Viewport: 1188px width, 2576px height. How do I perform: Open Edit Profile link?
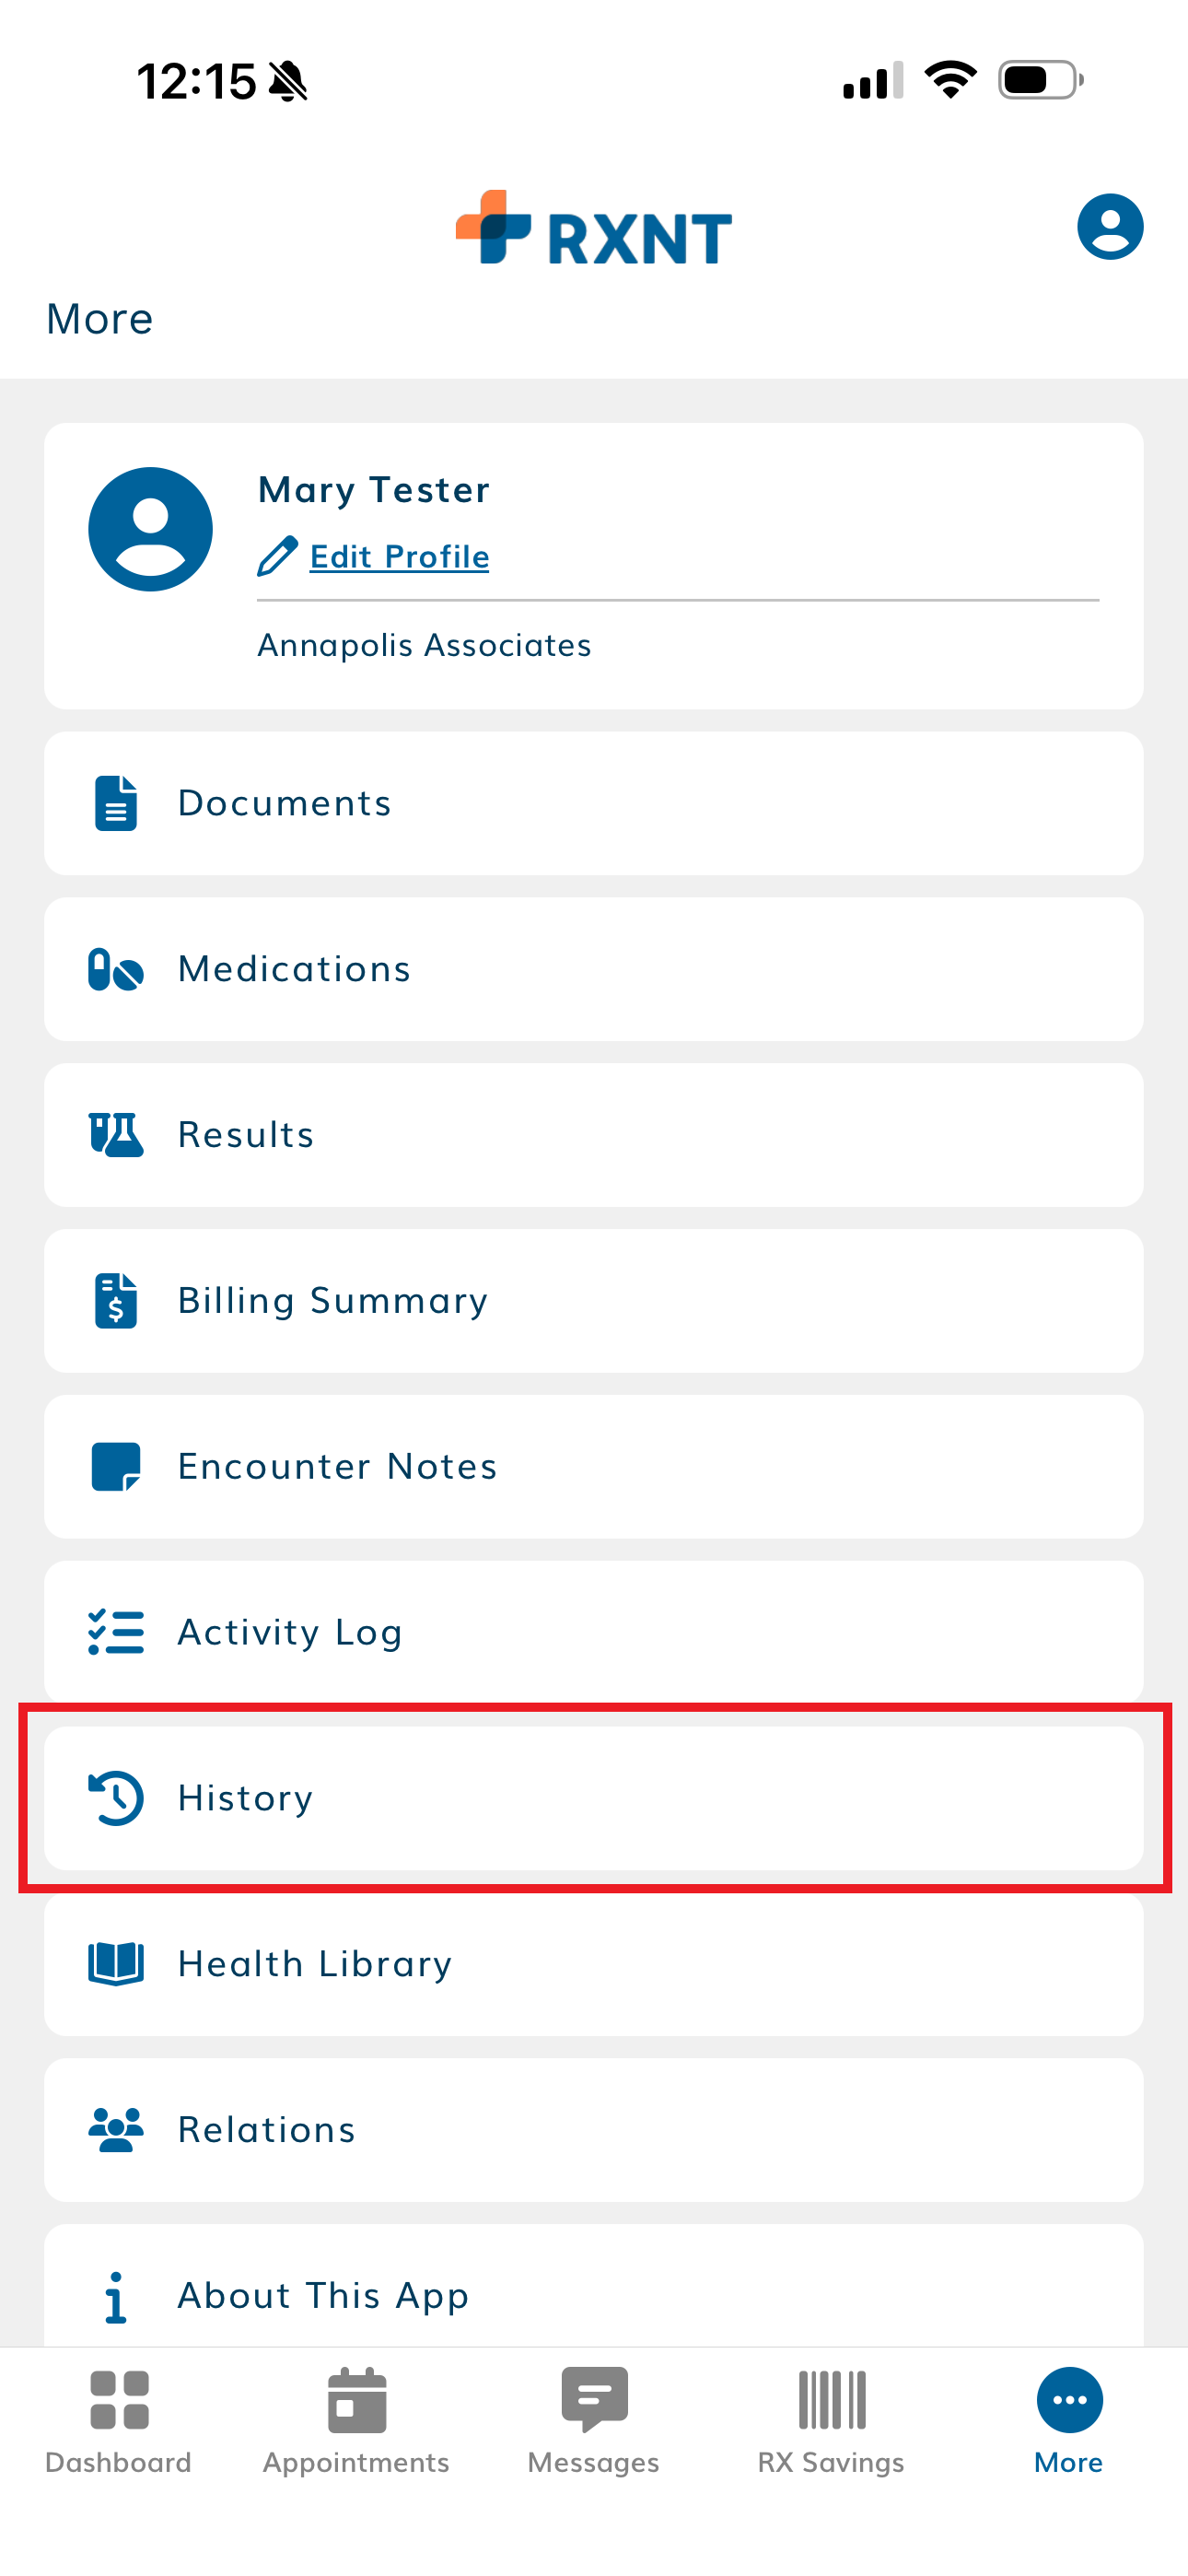click(x=399, y=556)
